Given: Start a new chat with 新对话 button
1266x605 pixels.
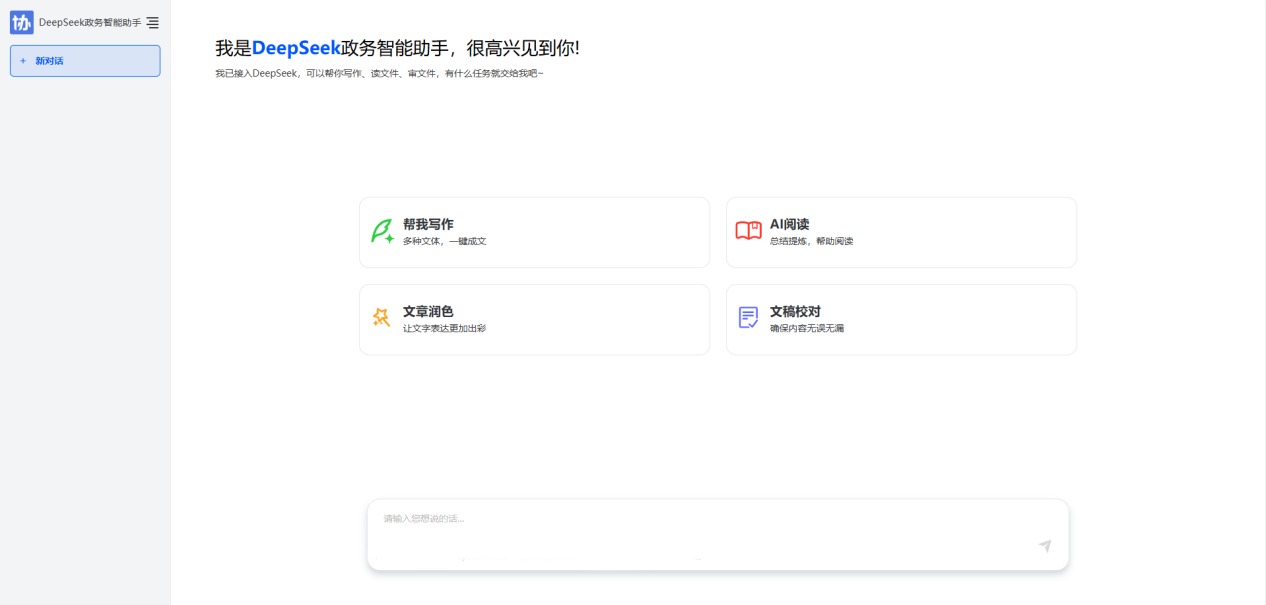Looking at the screenshot, I should (85, 61).
